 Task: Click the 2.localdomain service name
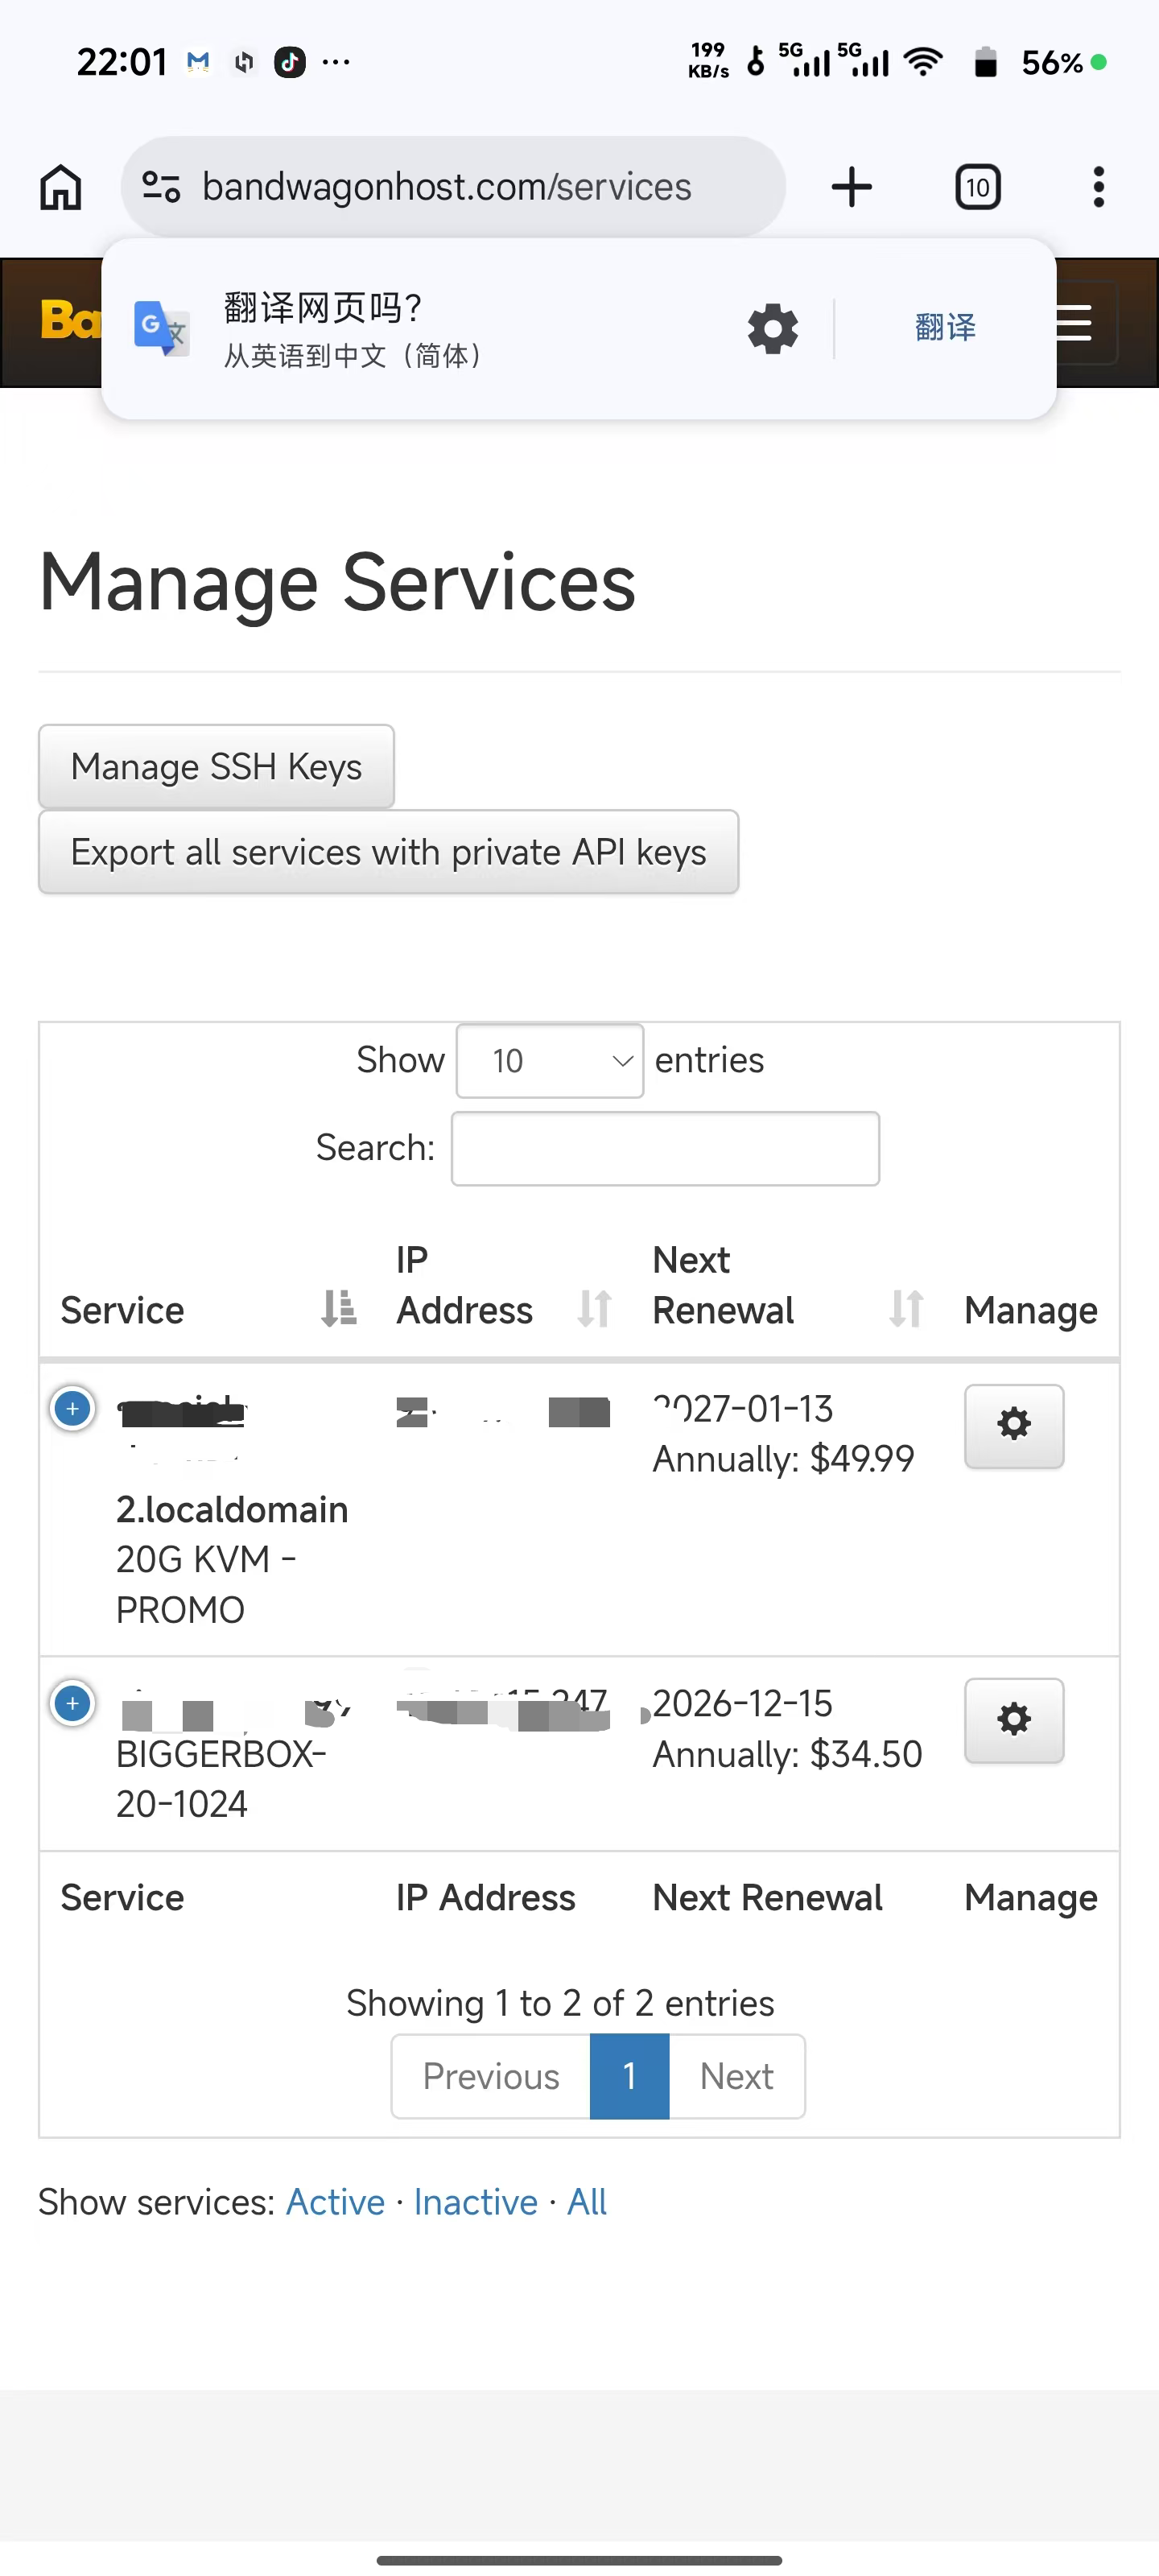click(232, 1509)
